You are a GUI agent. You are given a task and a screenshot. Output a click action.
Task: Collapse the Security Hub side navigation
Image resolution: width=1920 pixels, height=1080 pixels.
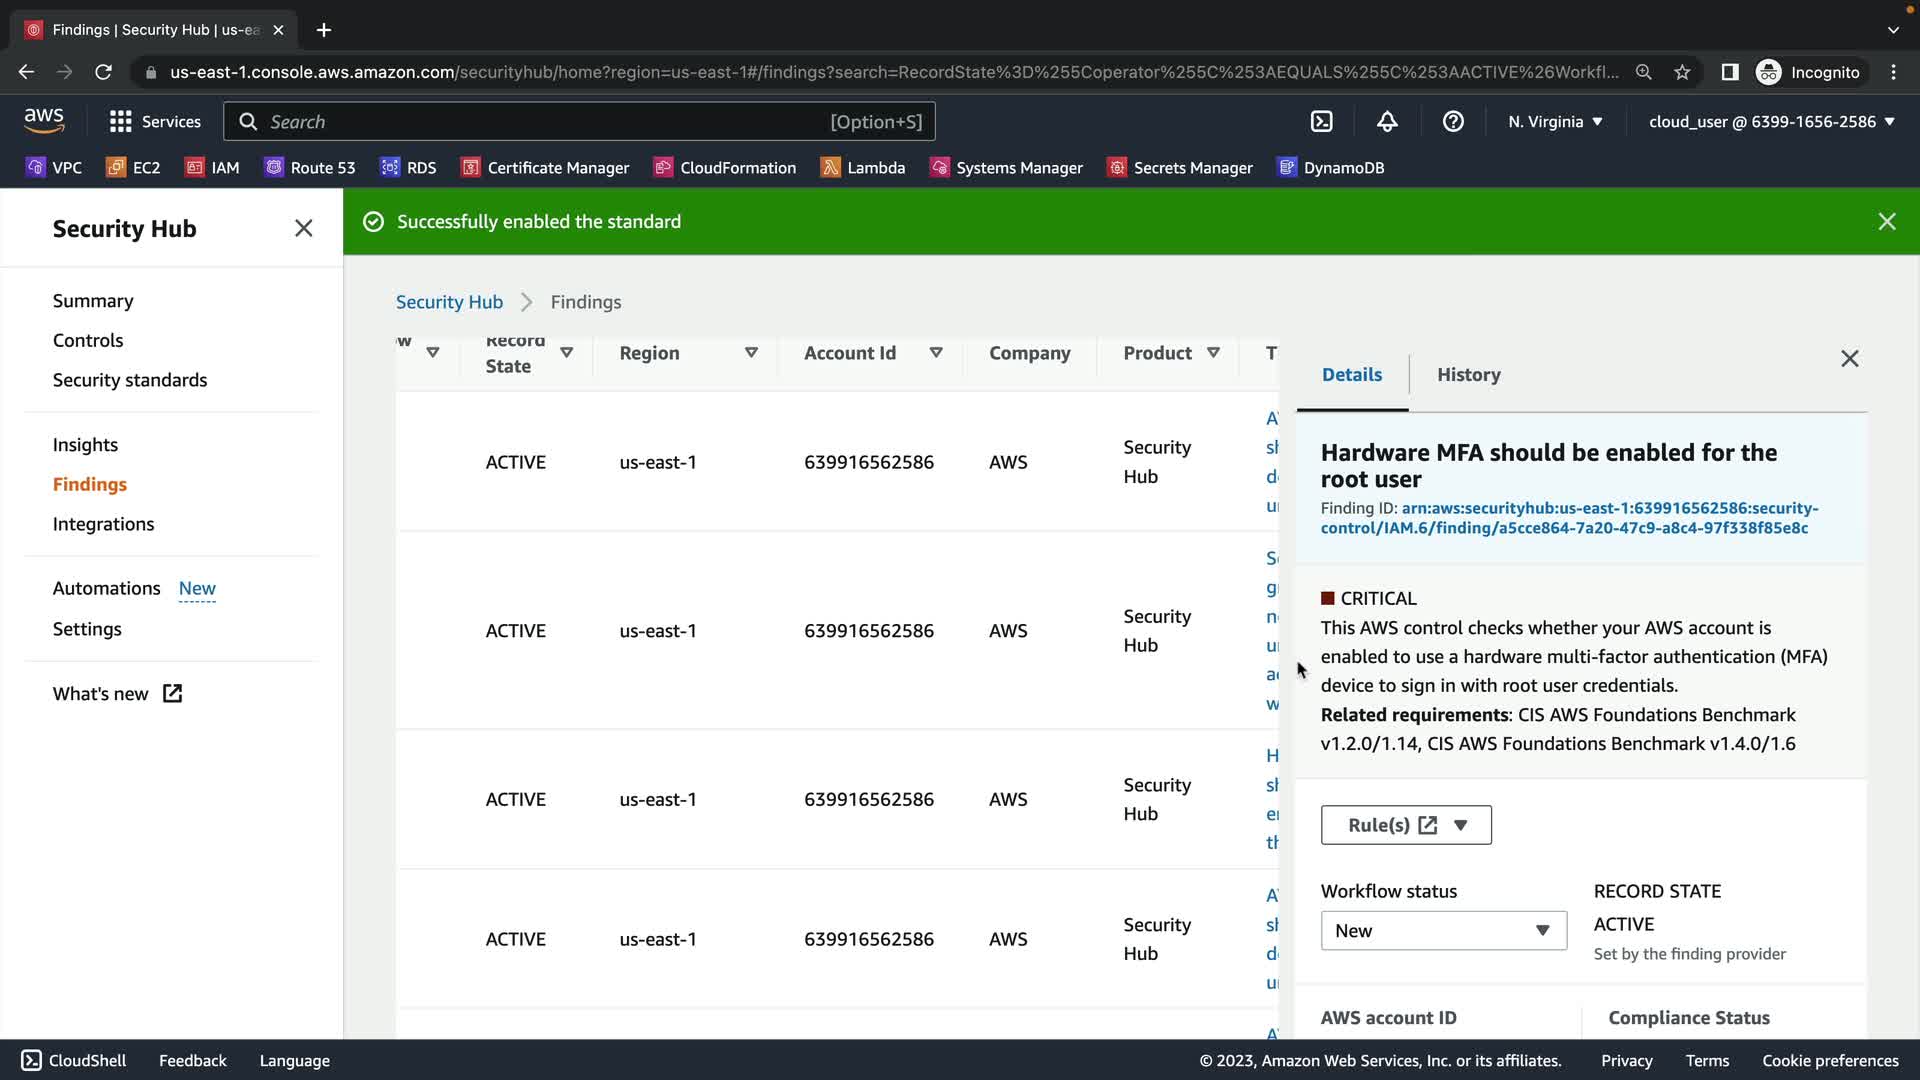tap(303, 228)
